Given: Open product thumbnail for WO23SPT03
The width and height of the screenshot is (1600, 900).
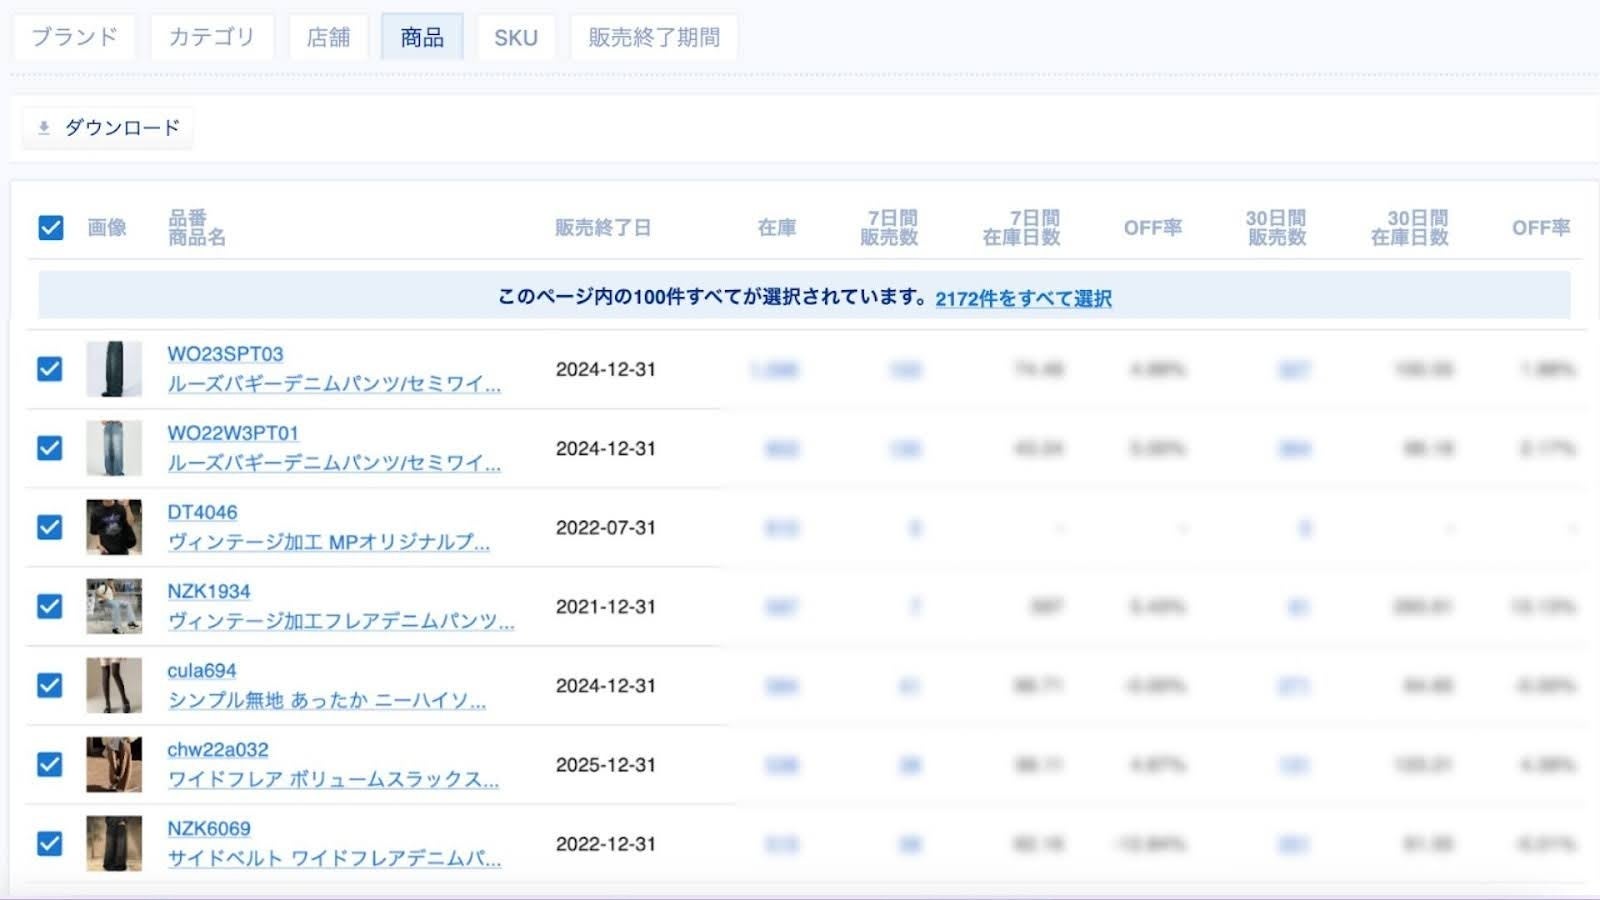Looking at the screenshot, I should [114, 369].
